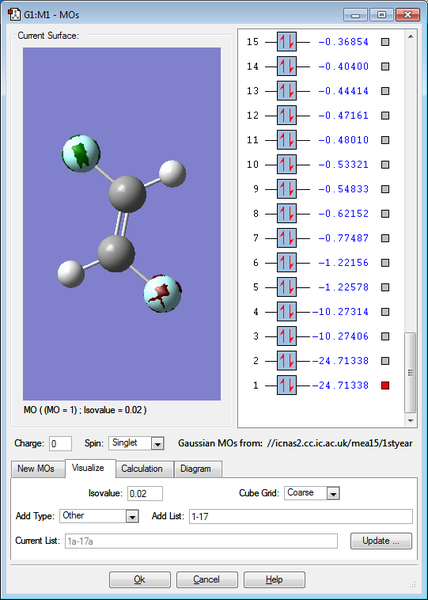Click the lower gray carbon atom
Image resolution: width=428 pixels, height=600 pixels.
coord(116,253)
